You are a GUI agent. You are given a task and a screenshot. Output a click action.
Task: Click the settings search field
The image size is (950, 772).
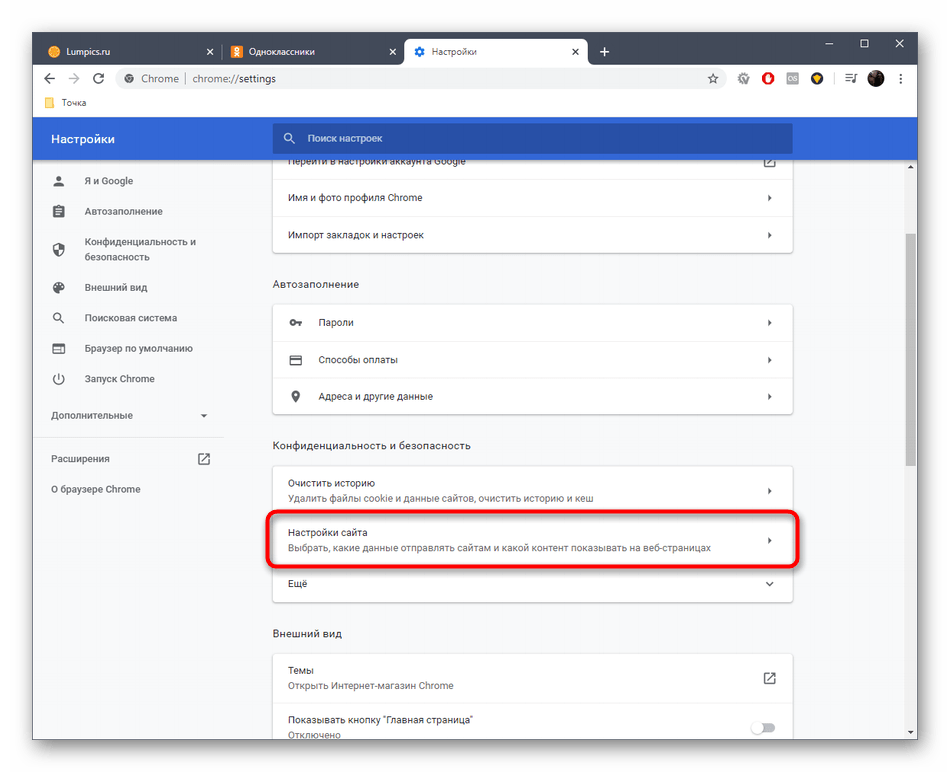532,138
